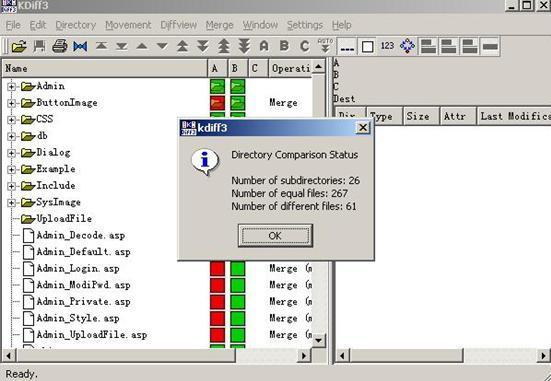551x381 pixels.
Task: Click the Name column header
Action: coord(105,68)
